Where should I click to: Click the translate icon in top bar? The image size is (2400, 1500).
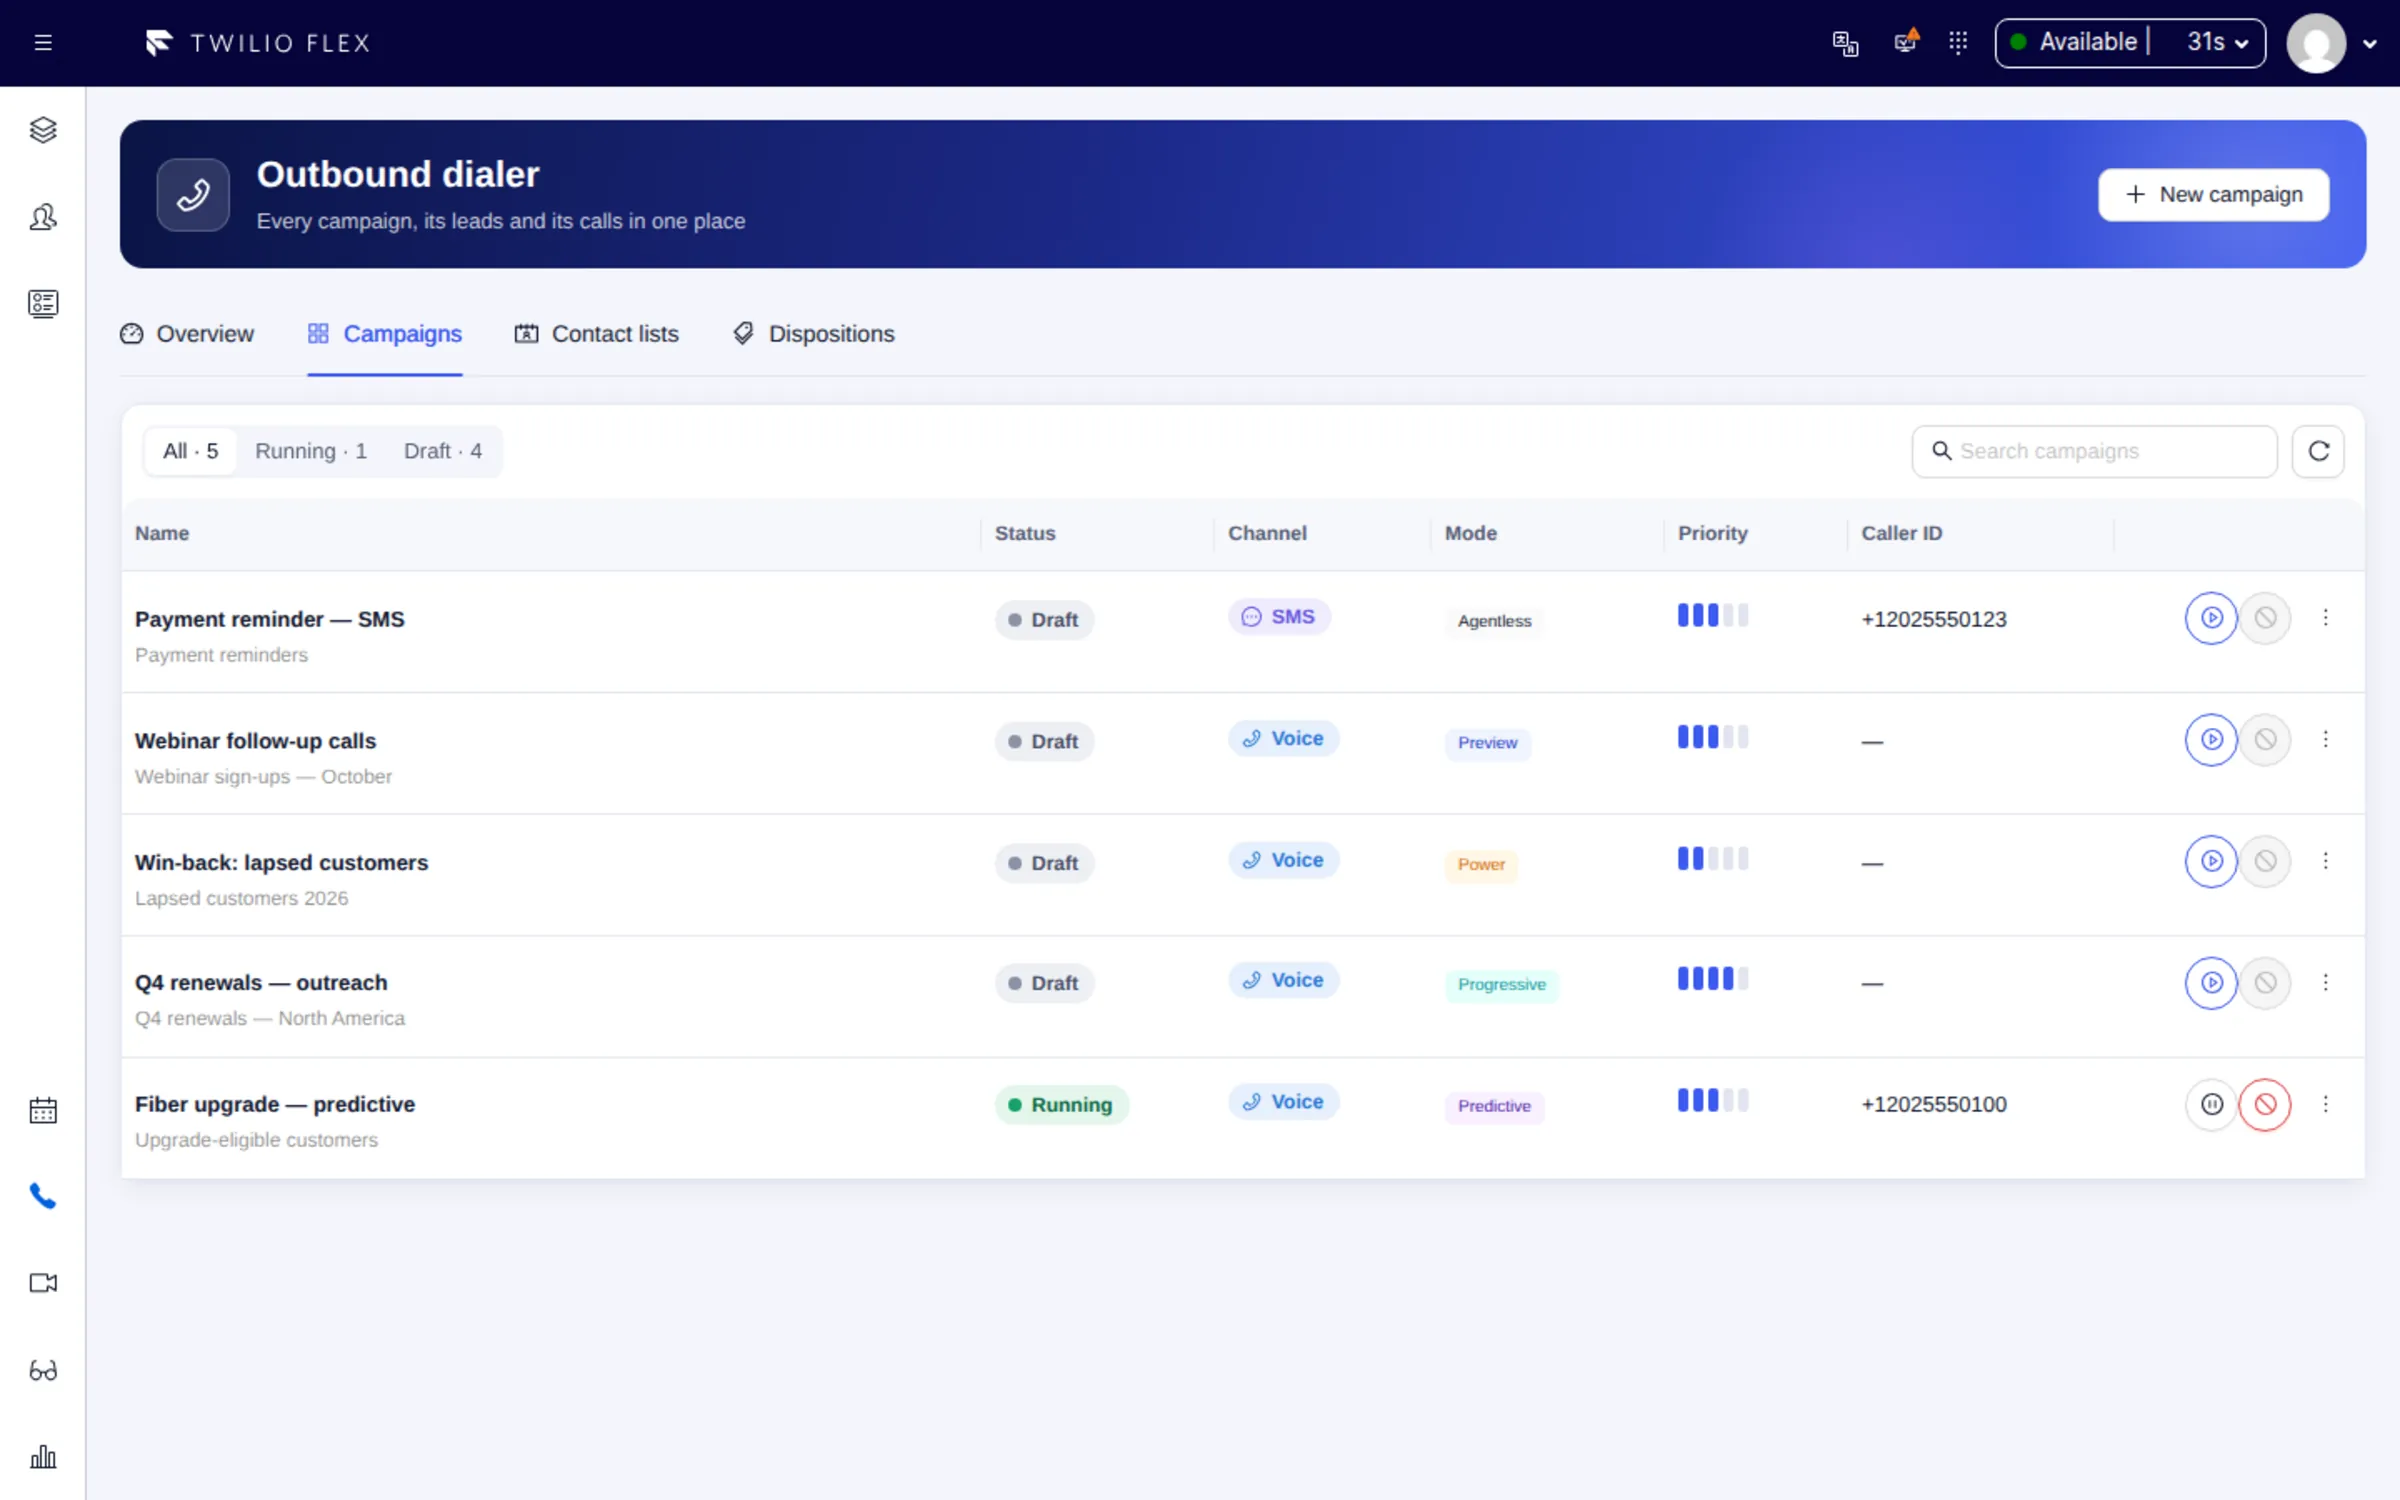click(x=1845, y=43)
